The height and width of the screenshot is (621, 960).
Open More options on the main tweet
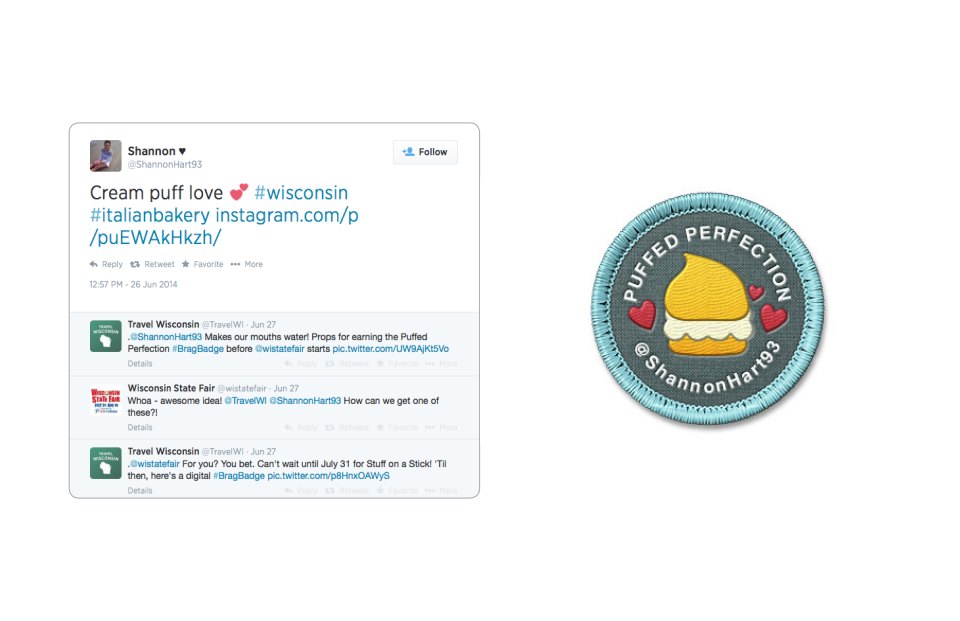click(x=247, y=264)
